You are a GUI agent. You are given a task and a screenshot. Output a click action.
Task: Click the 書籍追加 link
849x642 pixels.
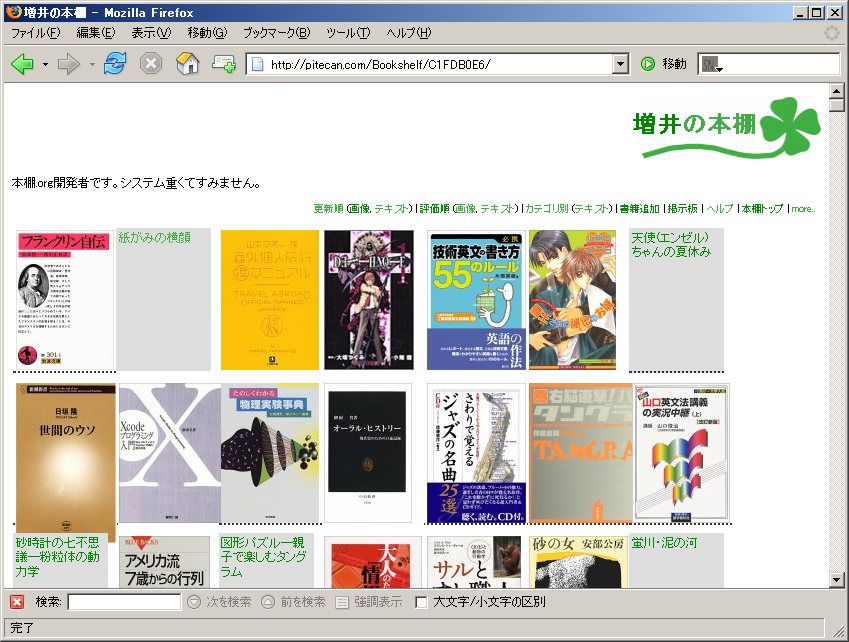pyautogui.click(x=639, y=208)
